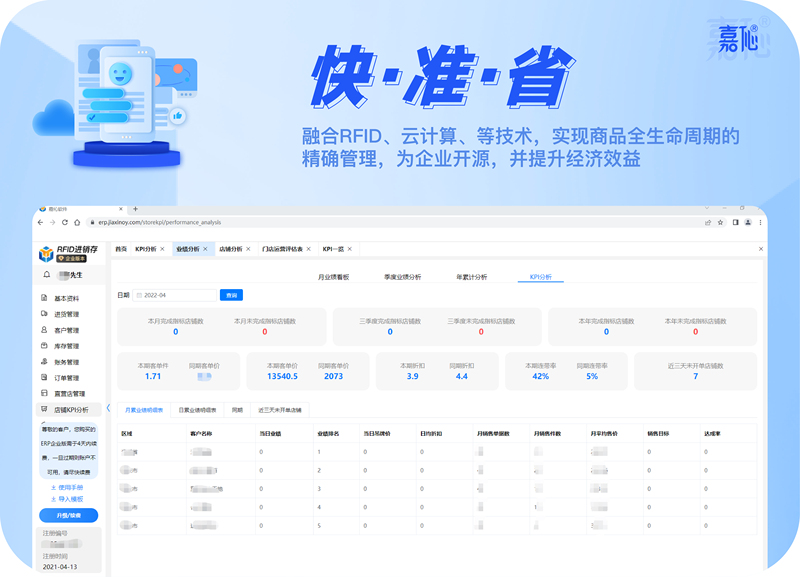Close the KPI分析 page tab
Viewport: 800px width, 577px height.
click(162, 249)
